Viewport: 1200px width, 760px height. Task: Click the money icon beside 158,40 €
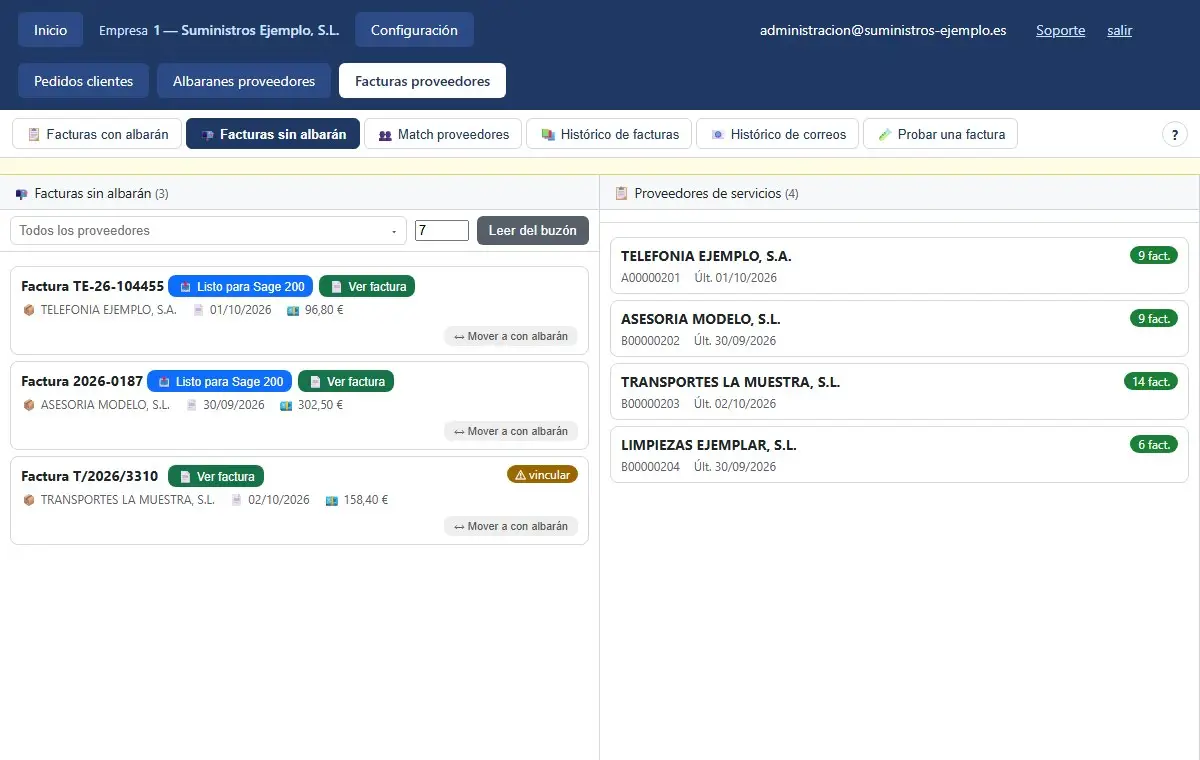(x=331, y=500)
